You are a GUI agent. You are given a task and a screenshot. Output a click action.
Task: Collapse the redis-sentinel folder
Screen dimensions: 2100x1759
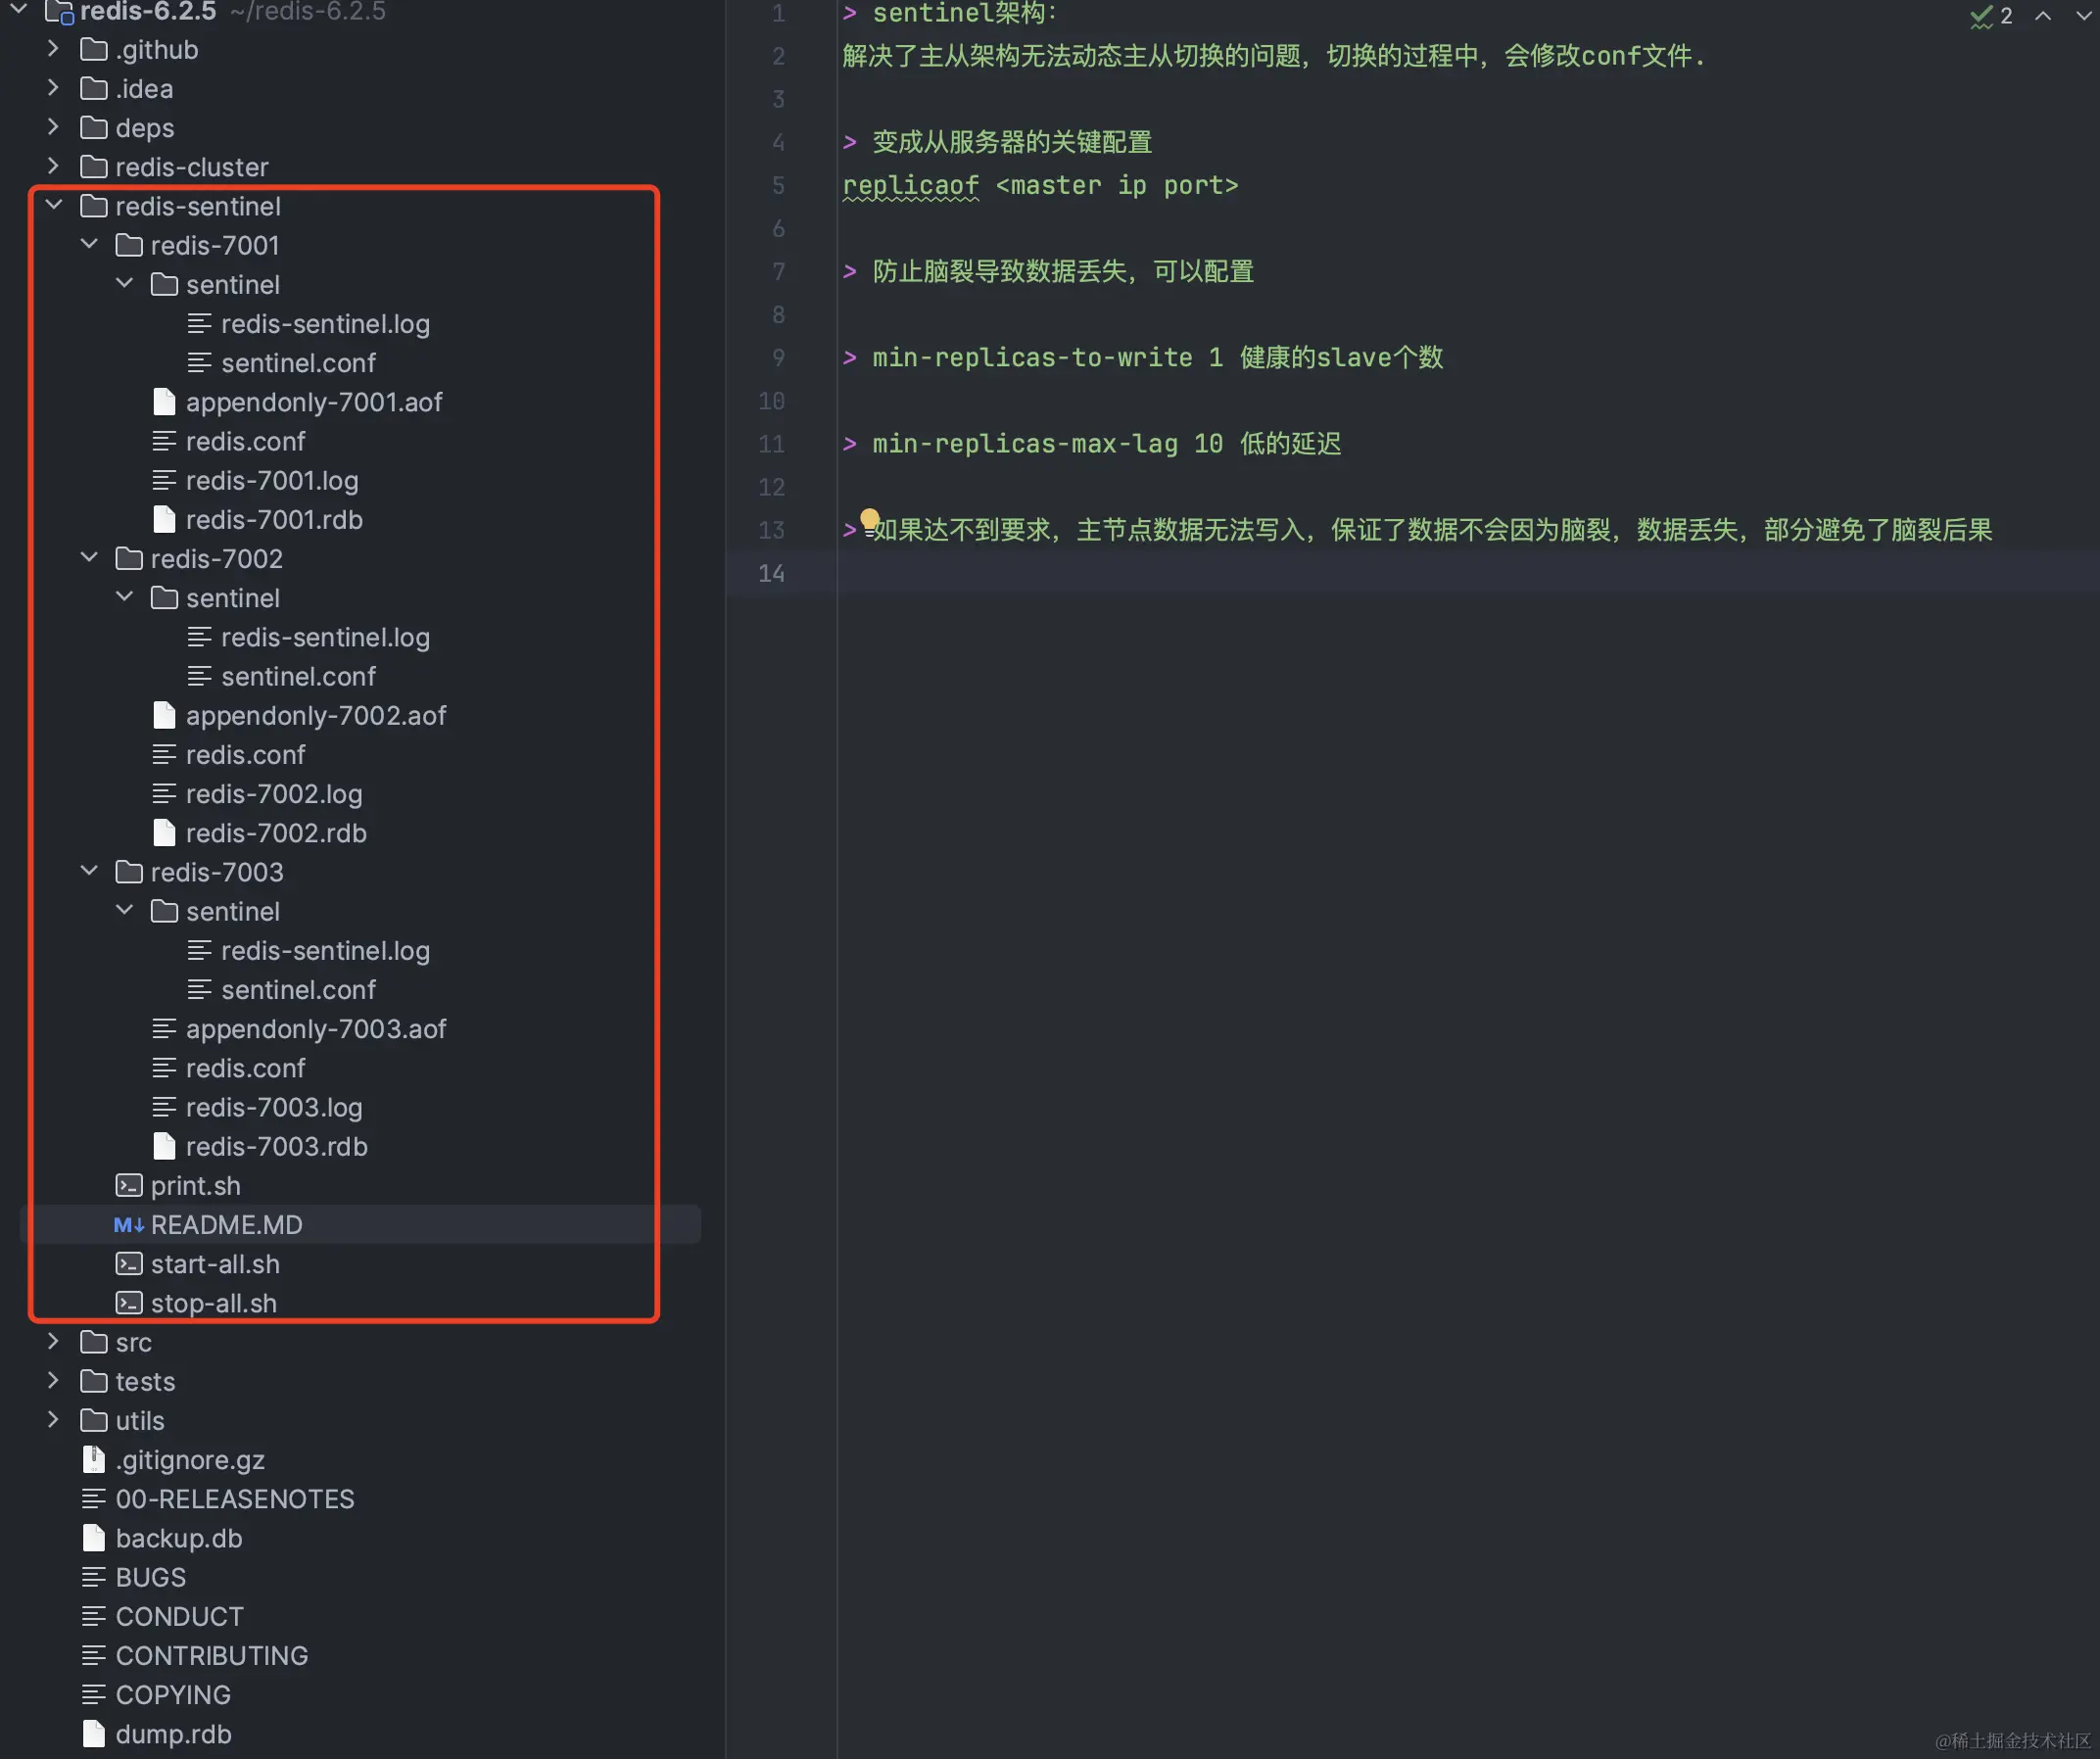tap(54, 205)
